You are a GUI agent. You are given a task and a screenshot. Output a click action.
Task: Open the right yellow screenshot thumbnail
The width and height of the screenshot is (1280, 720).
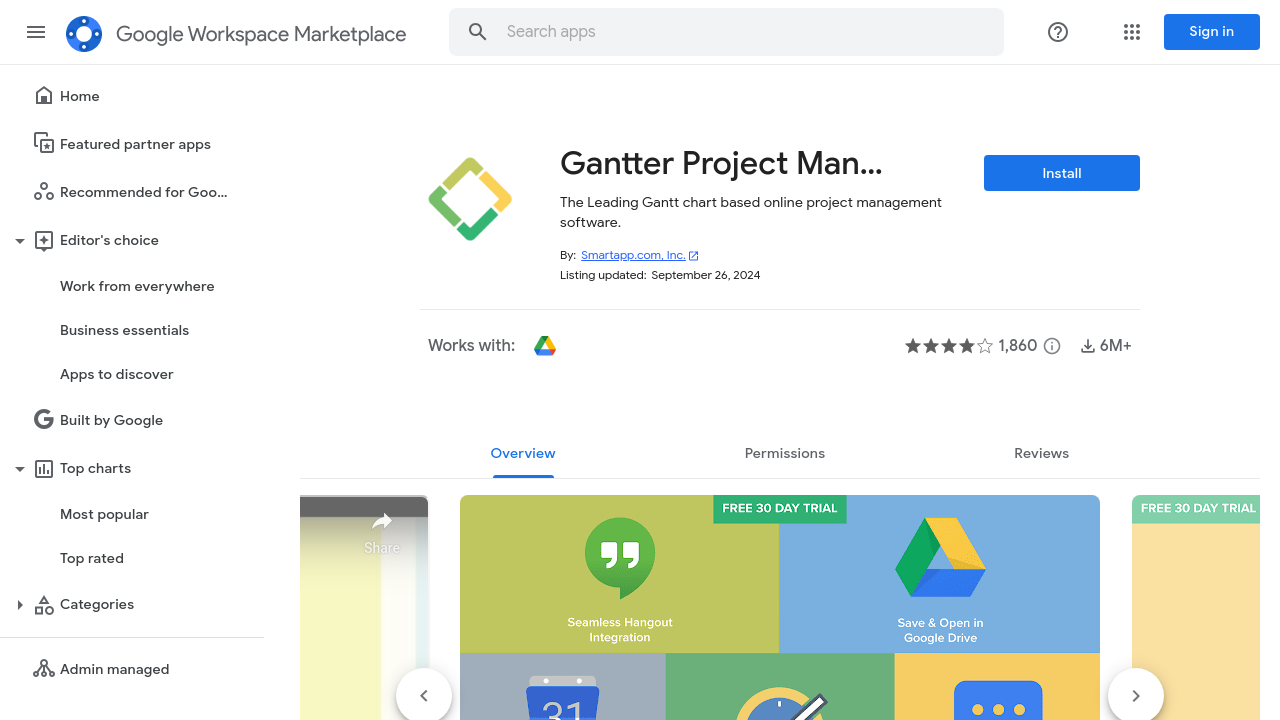pyautogui.click(x=1196, y=608)
